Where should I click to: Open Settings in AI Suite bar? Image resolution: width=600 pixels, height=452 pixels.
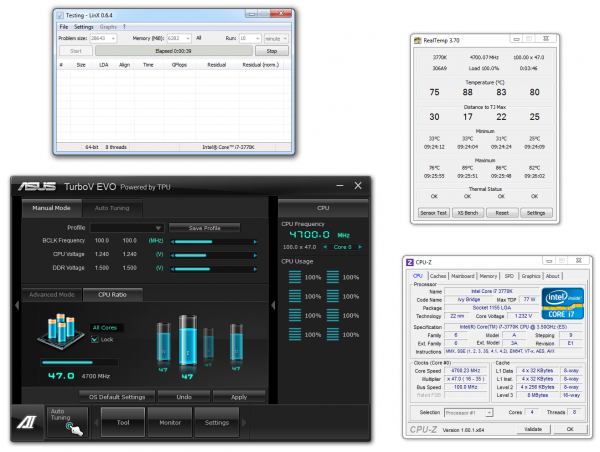[x=217, y=423]
